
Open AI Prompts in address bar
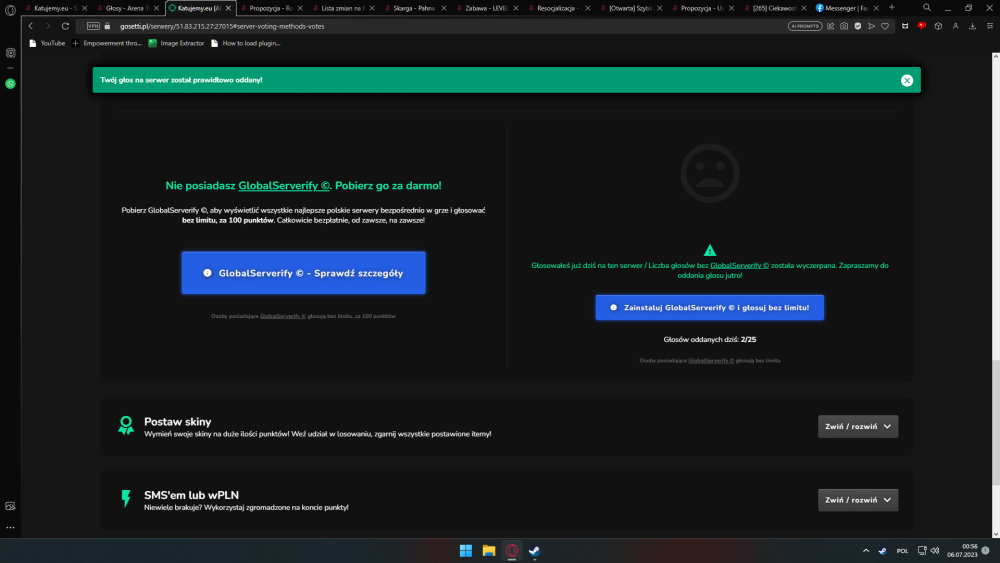point(805,26)
